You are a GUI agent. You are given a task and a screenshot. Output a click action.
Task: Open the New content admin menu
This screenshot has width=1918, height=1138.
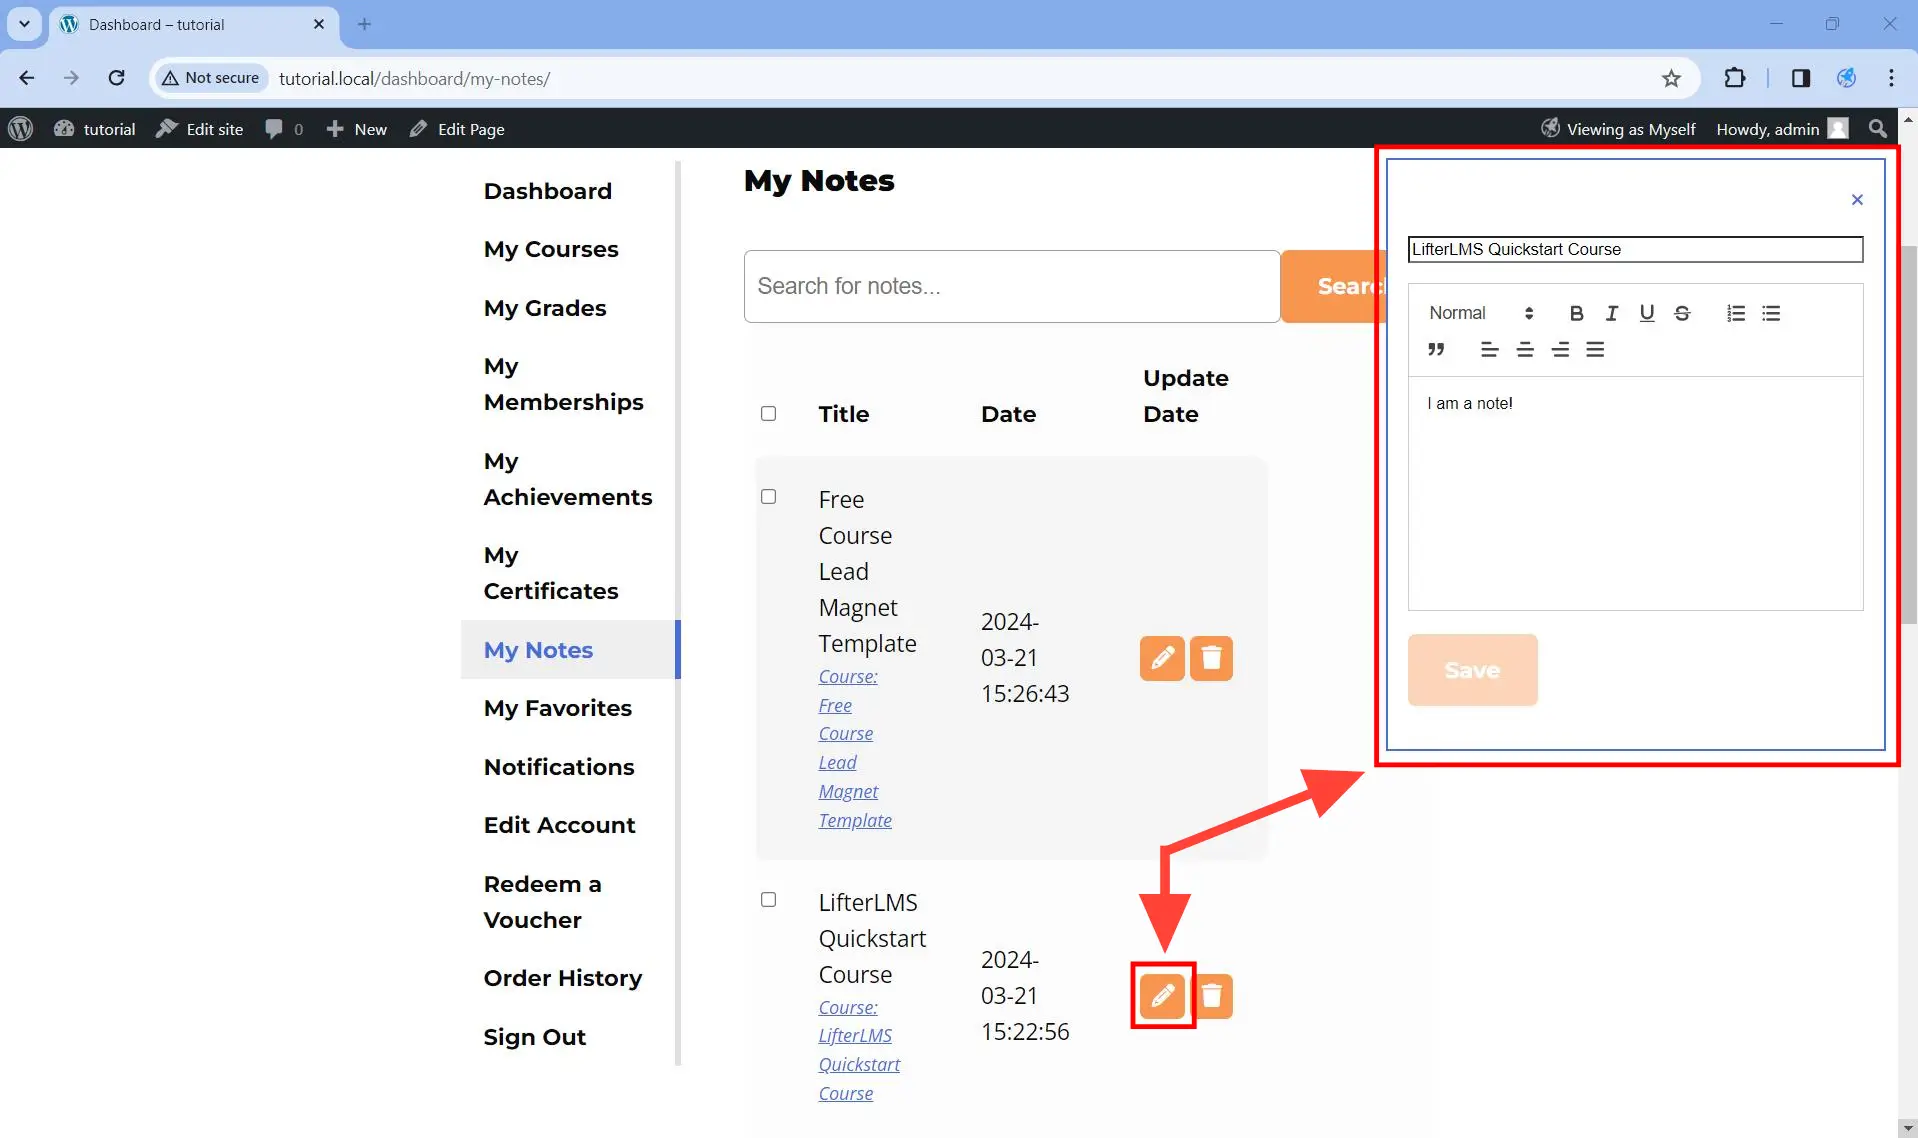pos(356,129)
